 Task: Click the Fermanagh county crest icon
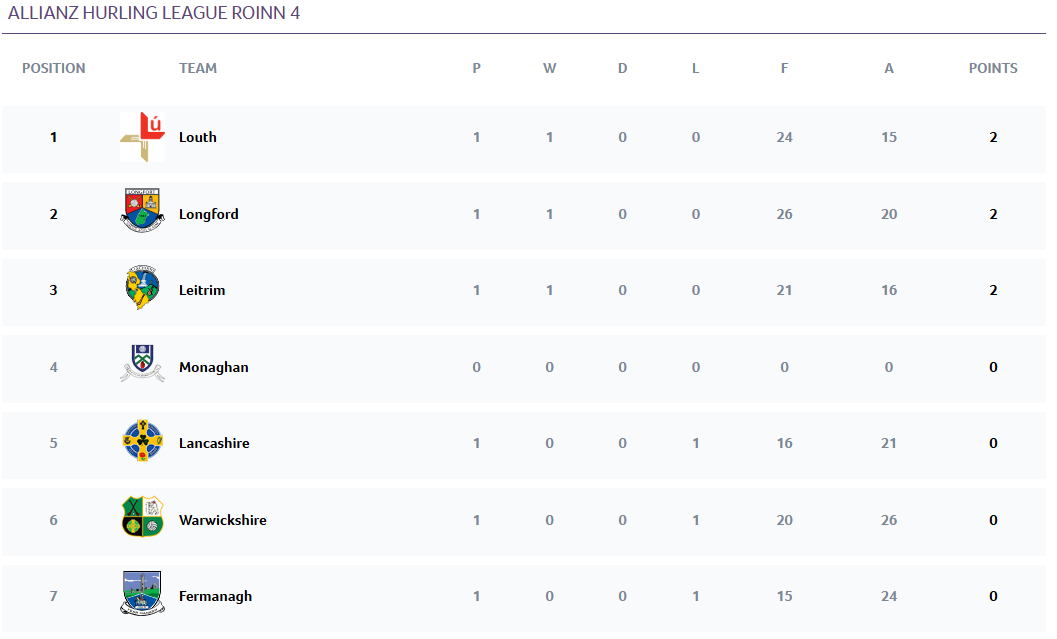tap(142, 593)
